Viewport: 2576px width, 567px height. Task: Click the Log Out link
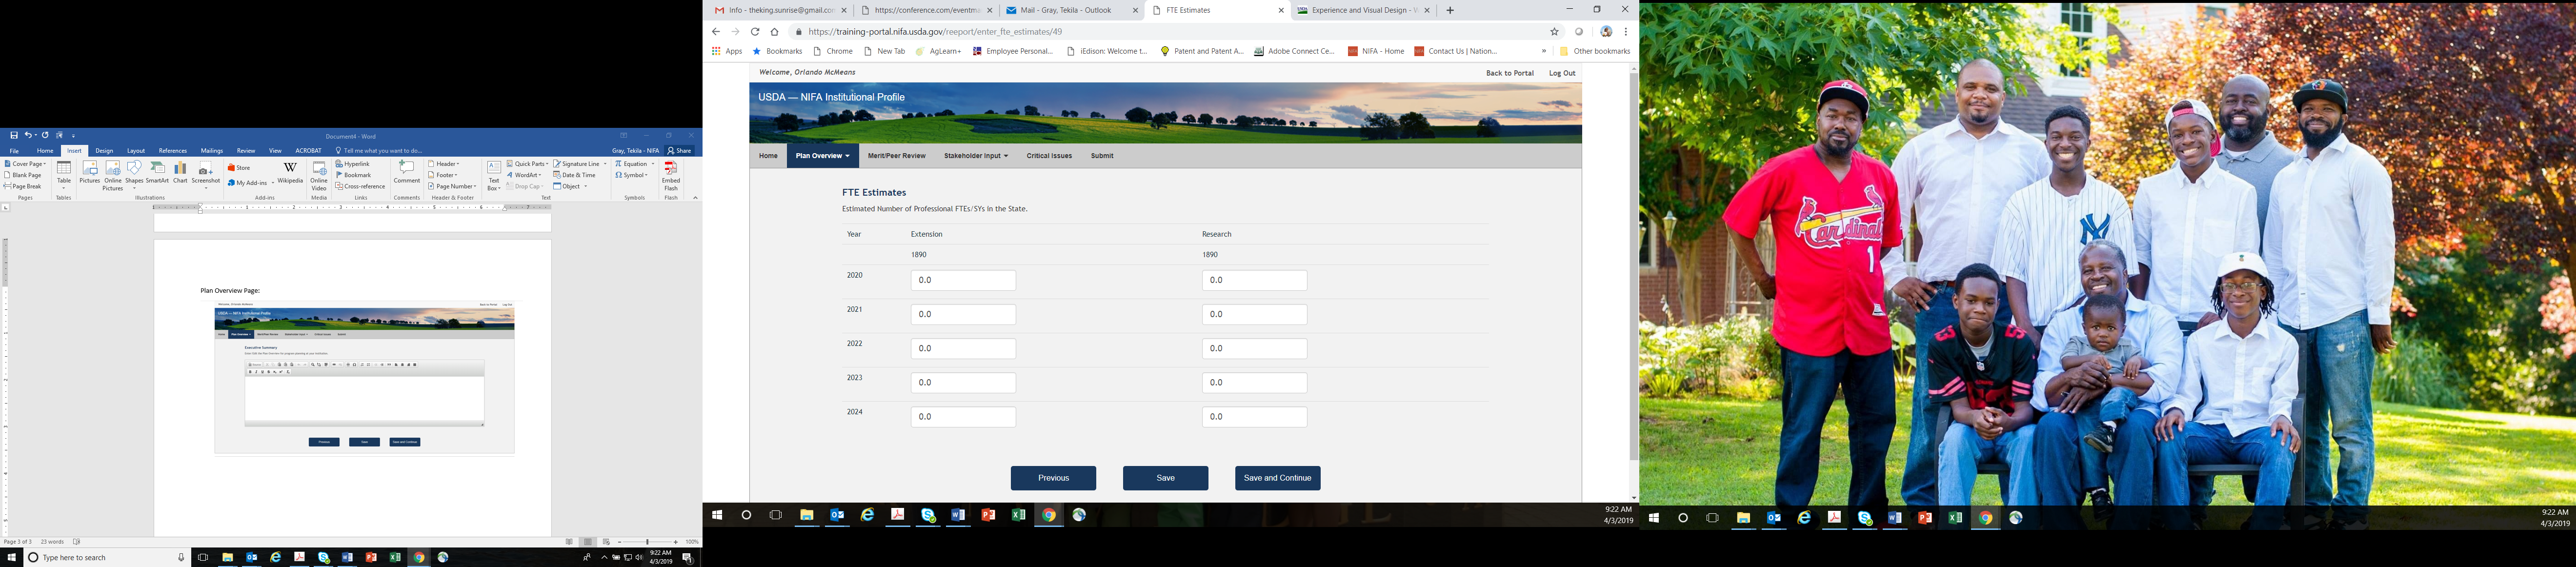tap(1561, 73)
